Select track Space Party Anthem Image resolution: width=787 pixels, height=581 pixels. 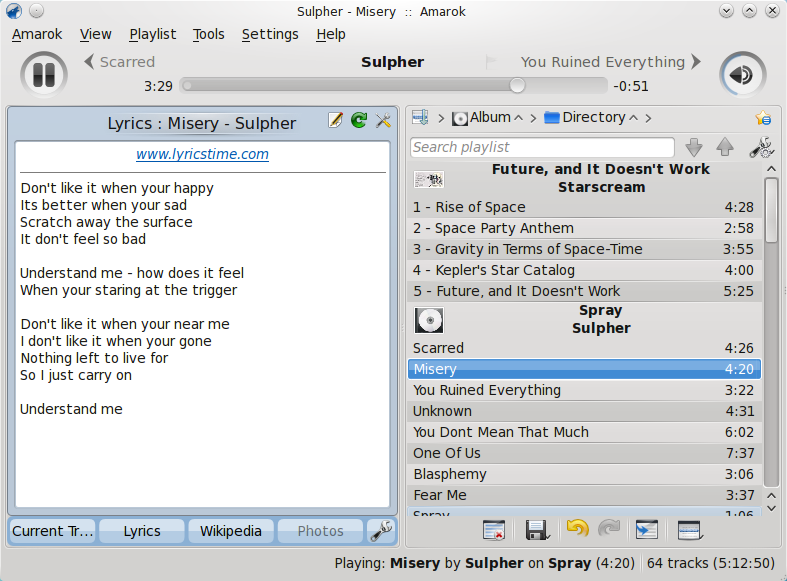(x=584, y=228)
